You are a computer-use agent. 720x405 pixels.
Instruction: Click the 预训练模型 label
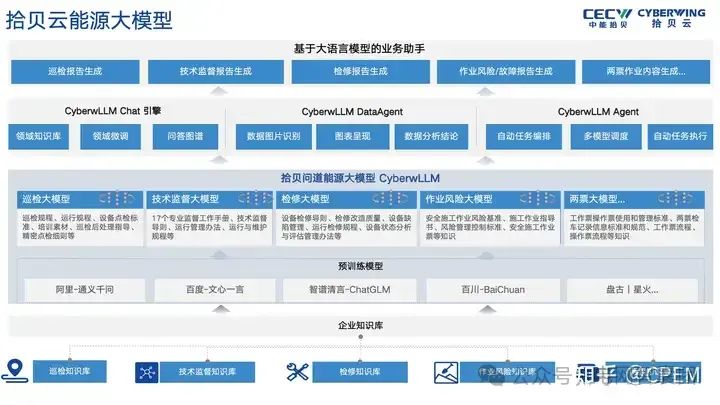(360, 266)
